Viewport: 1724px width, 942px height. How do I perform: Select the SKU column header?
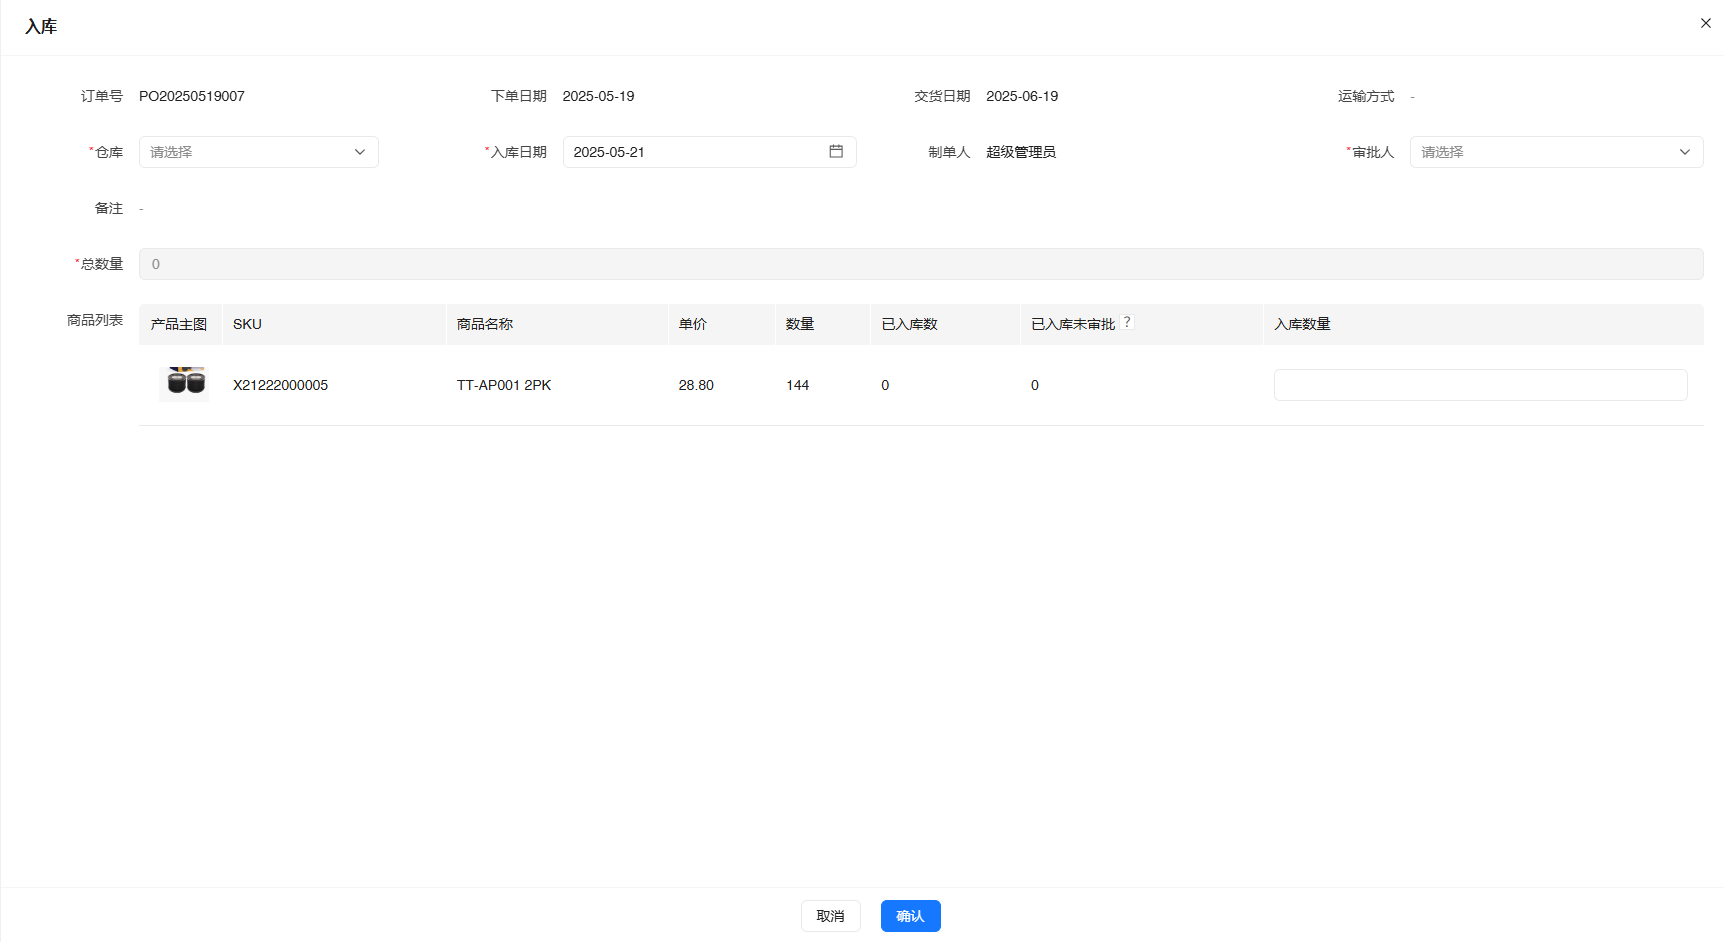[x=246, y=323]
